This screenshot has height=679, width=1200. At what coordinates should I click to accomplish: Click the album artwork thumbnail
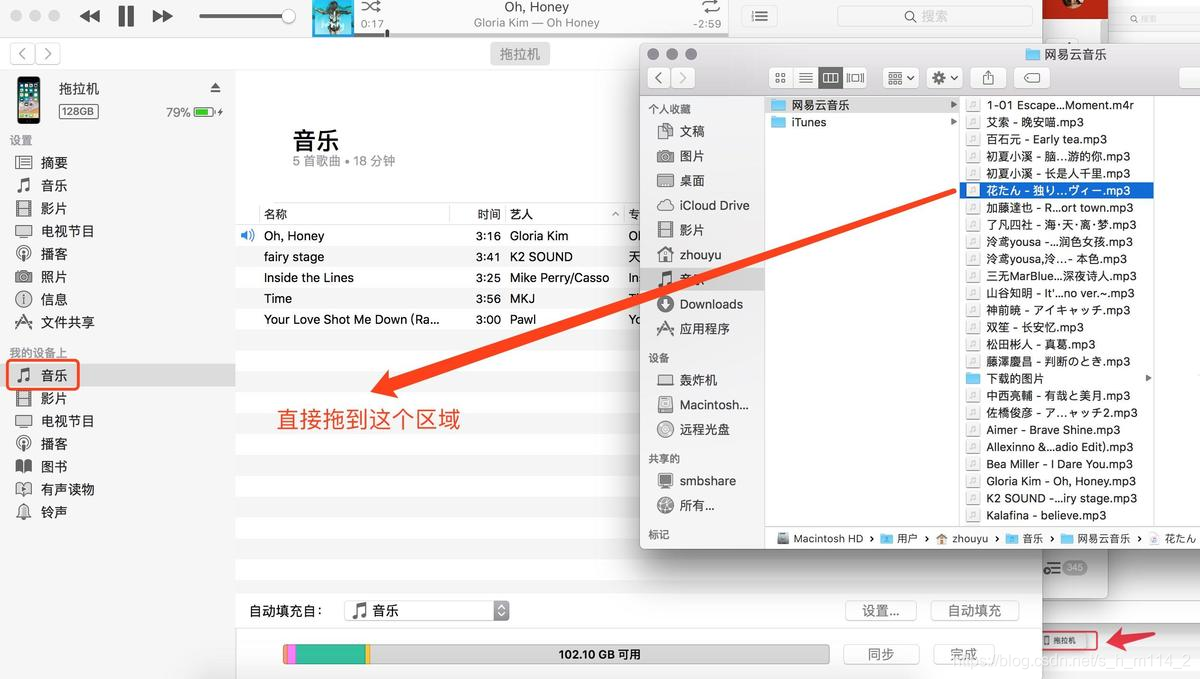point(333,18)
